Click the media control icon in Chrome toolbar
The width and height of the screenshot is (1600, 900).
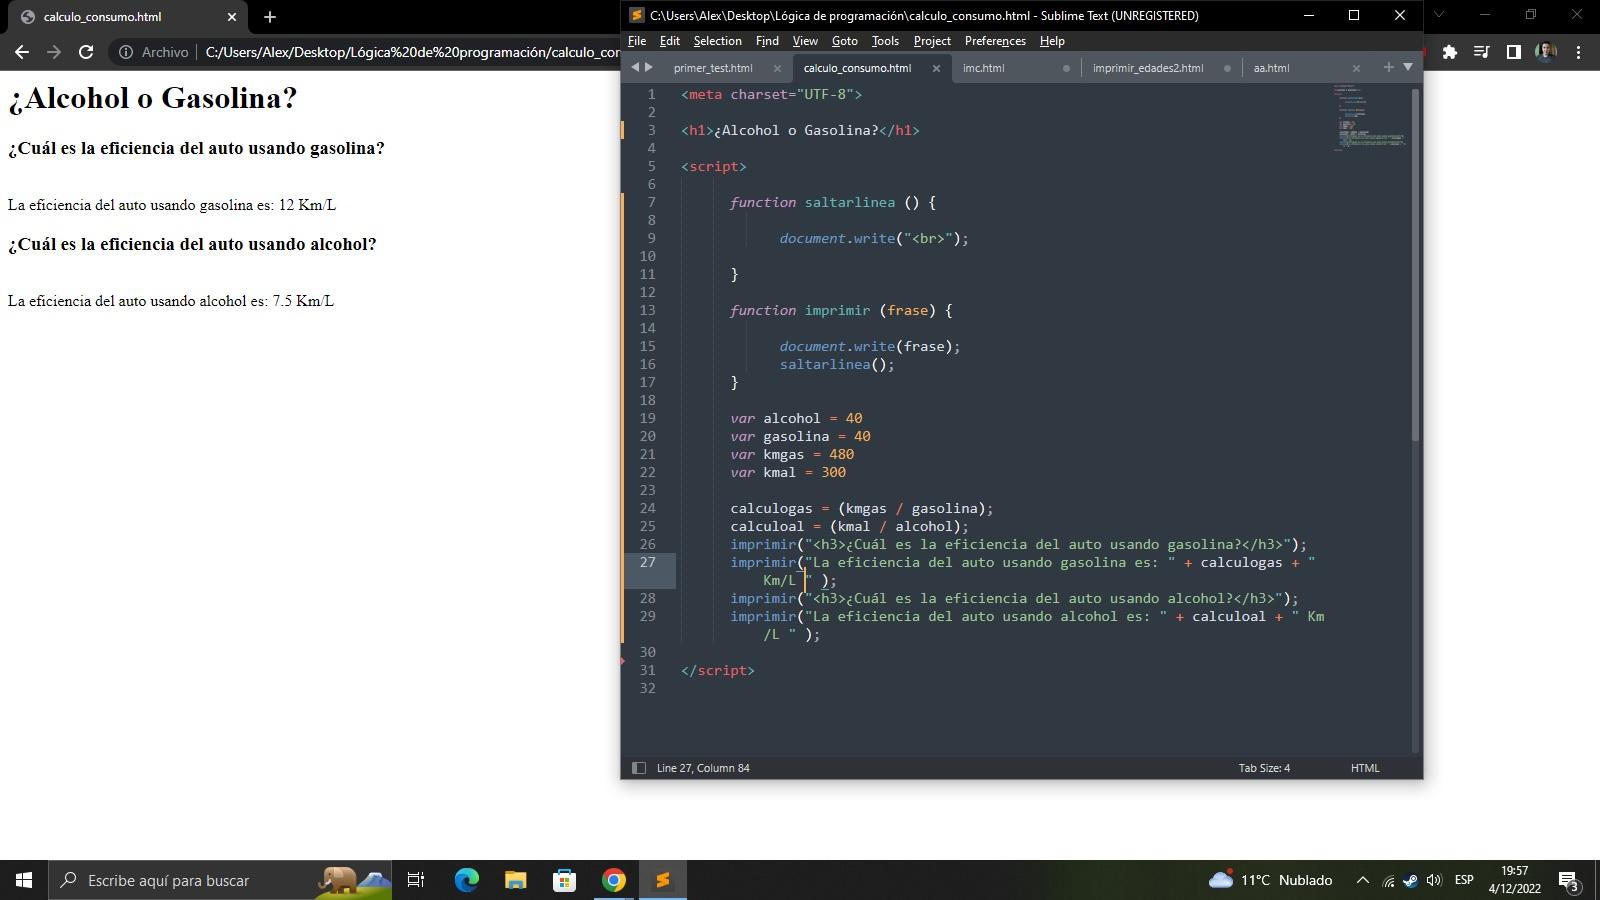pos(1481,52)
